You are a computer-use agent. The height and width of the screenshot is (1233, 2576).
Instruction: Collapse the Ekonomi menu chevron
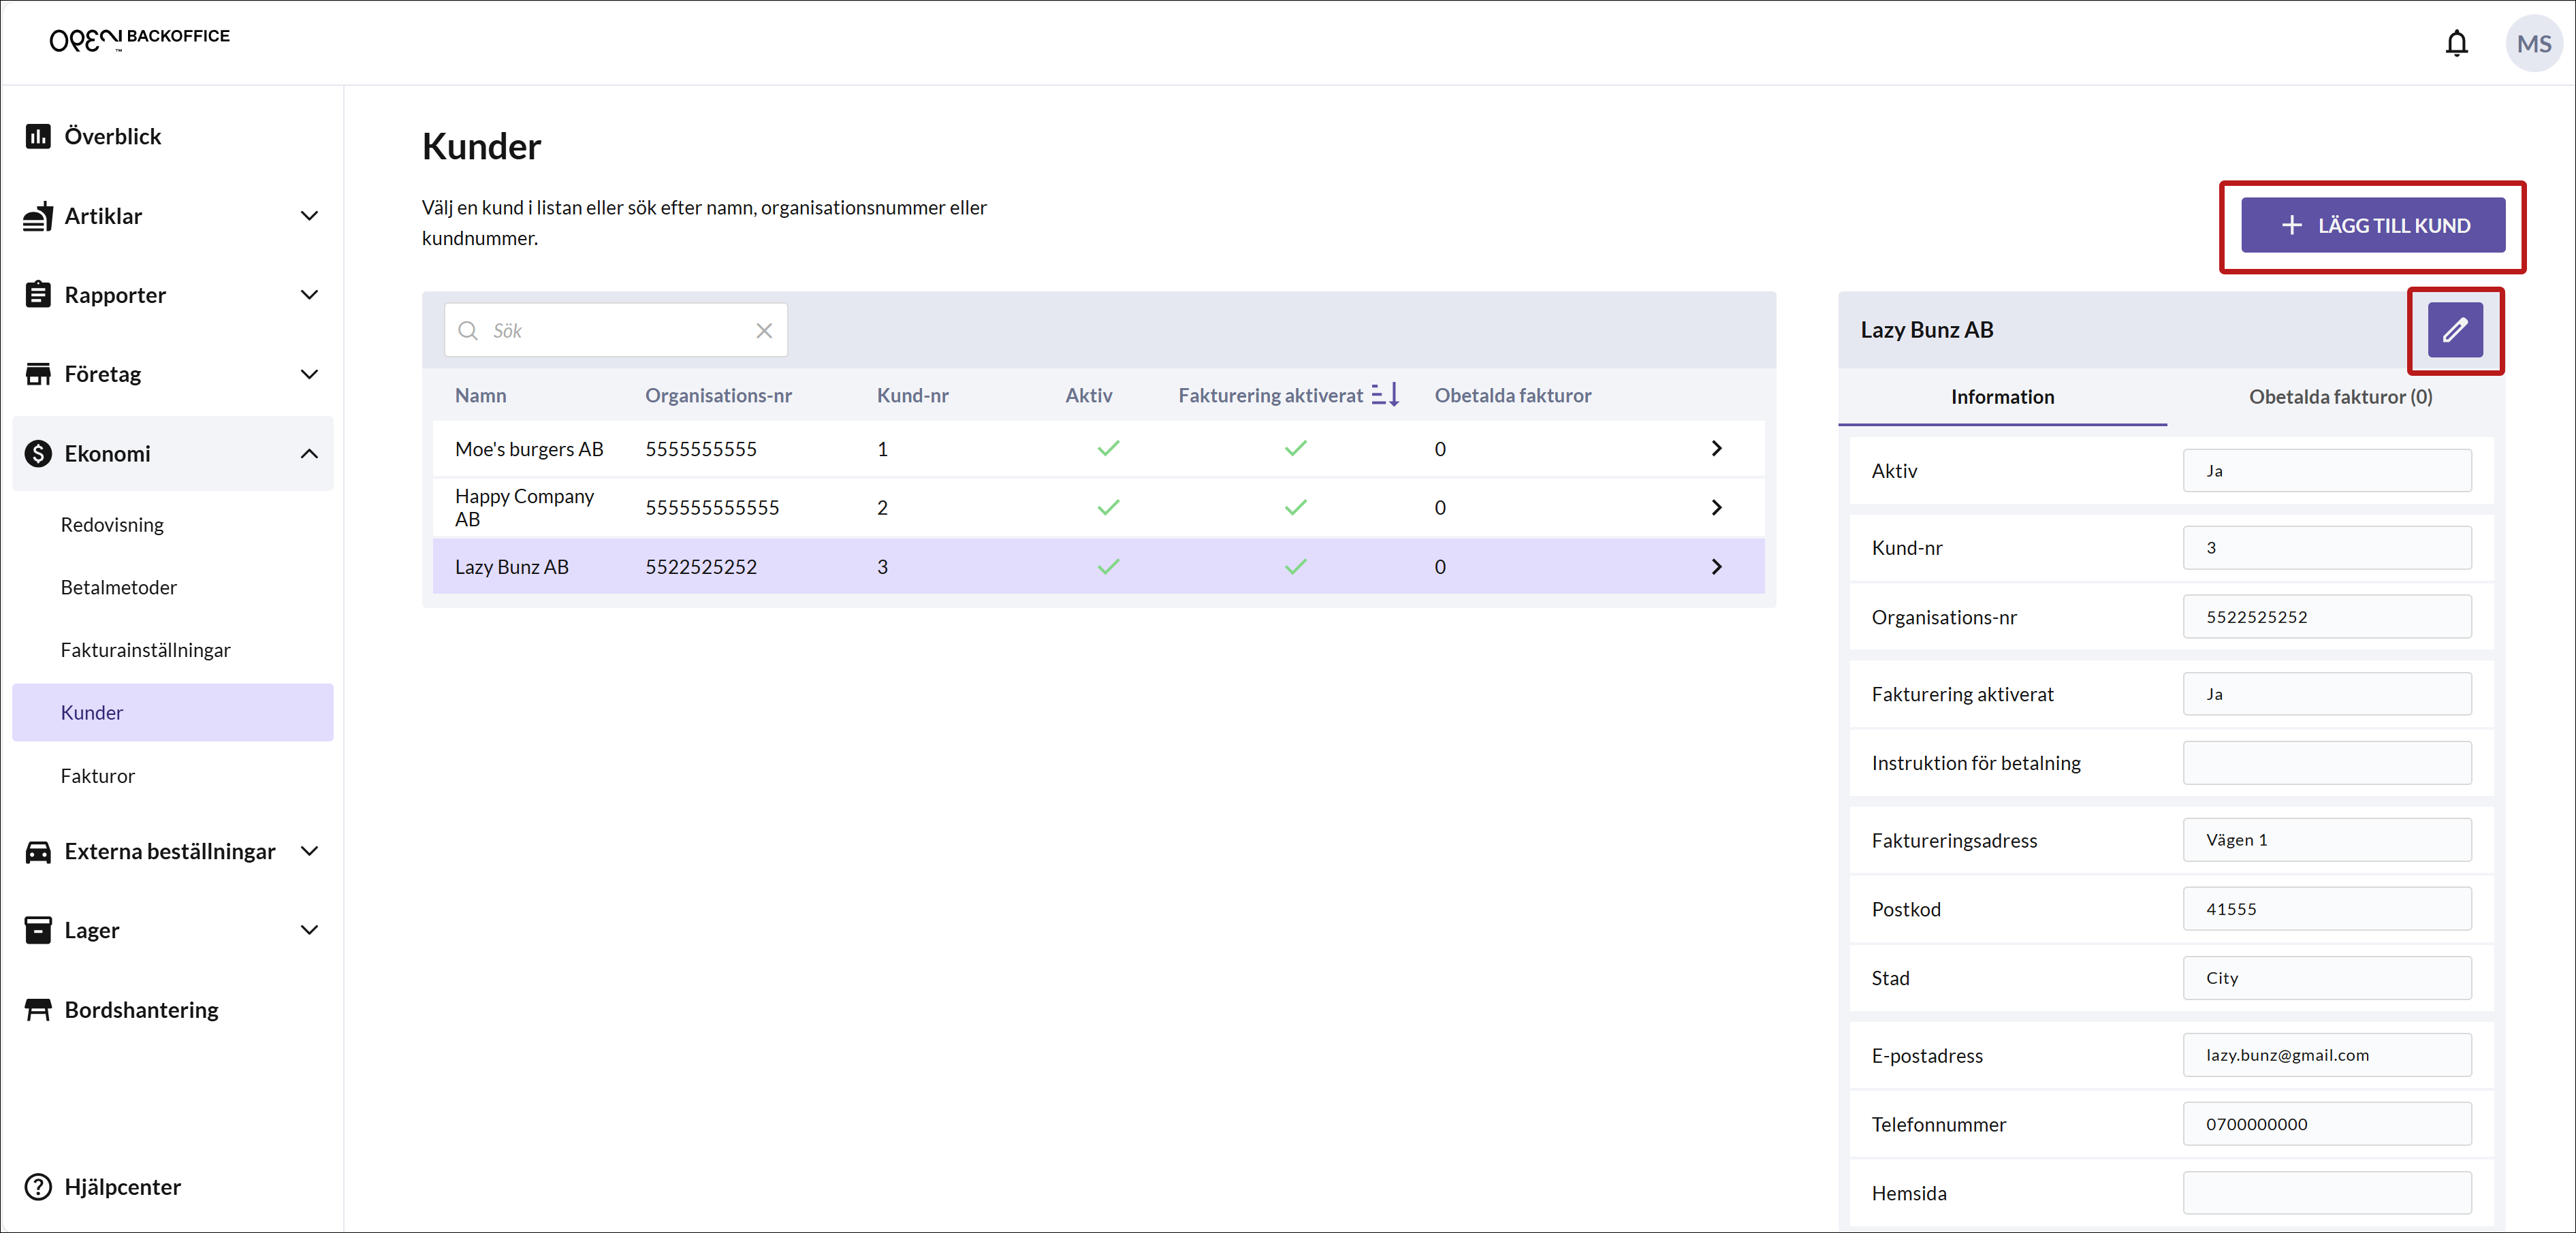pos(309,453)
